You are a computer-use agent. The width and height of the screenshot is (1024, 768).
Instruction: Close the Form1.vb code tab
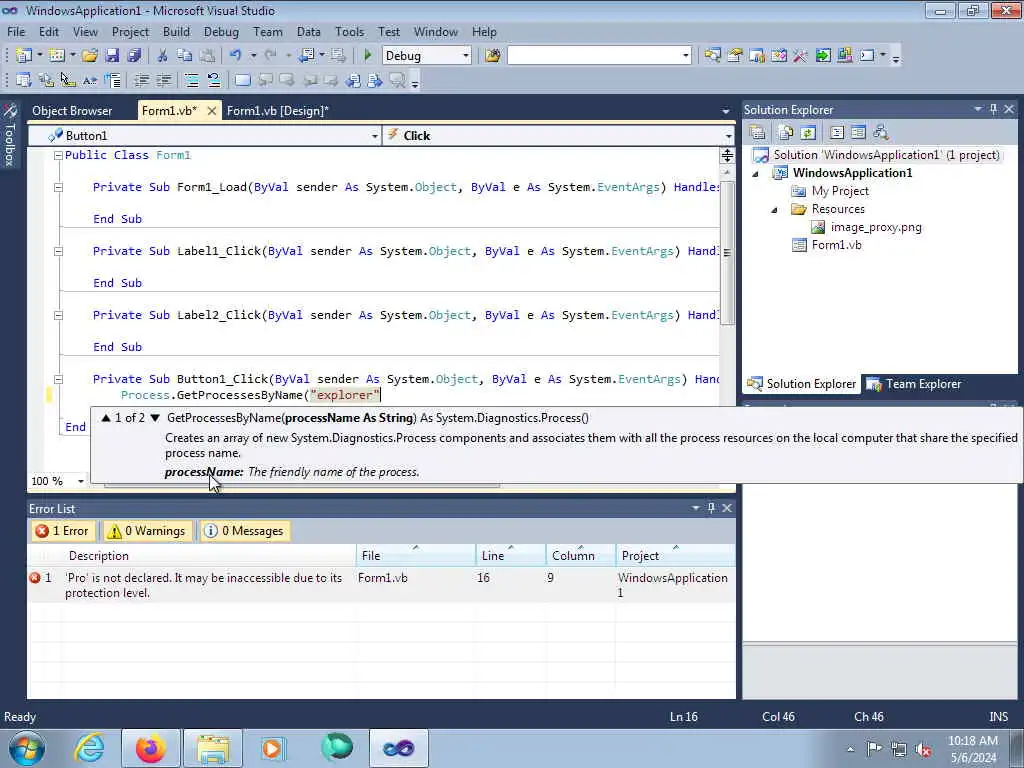pos(212,111)
